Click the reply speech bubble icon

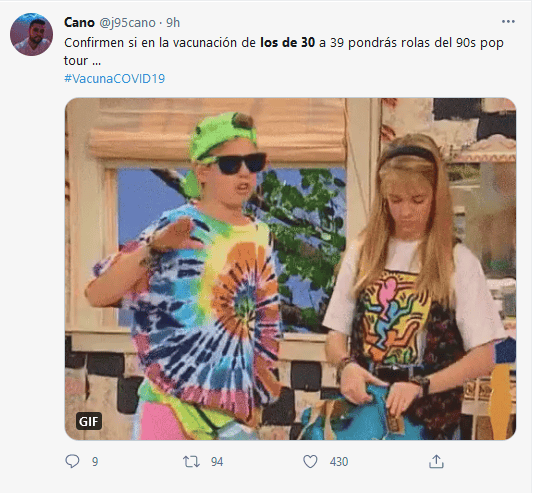pos(72,461)
